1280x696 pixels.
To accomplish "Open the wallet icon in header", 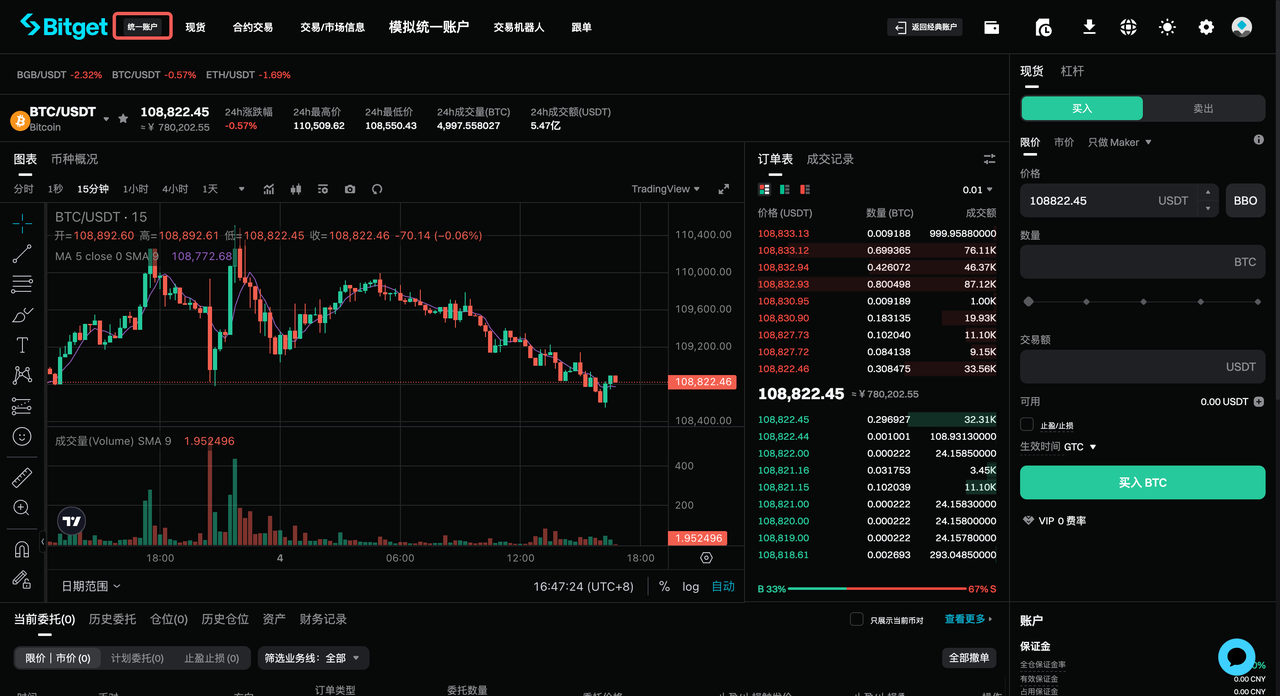I will click(x=992, y=27).
